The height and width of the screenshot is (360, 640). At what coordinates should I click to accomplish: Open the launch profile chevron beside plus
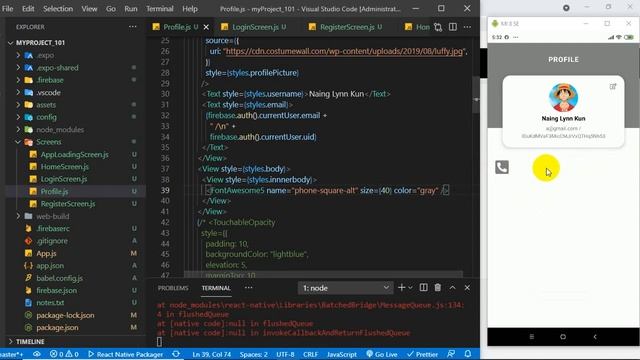pos(410,288)
